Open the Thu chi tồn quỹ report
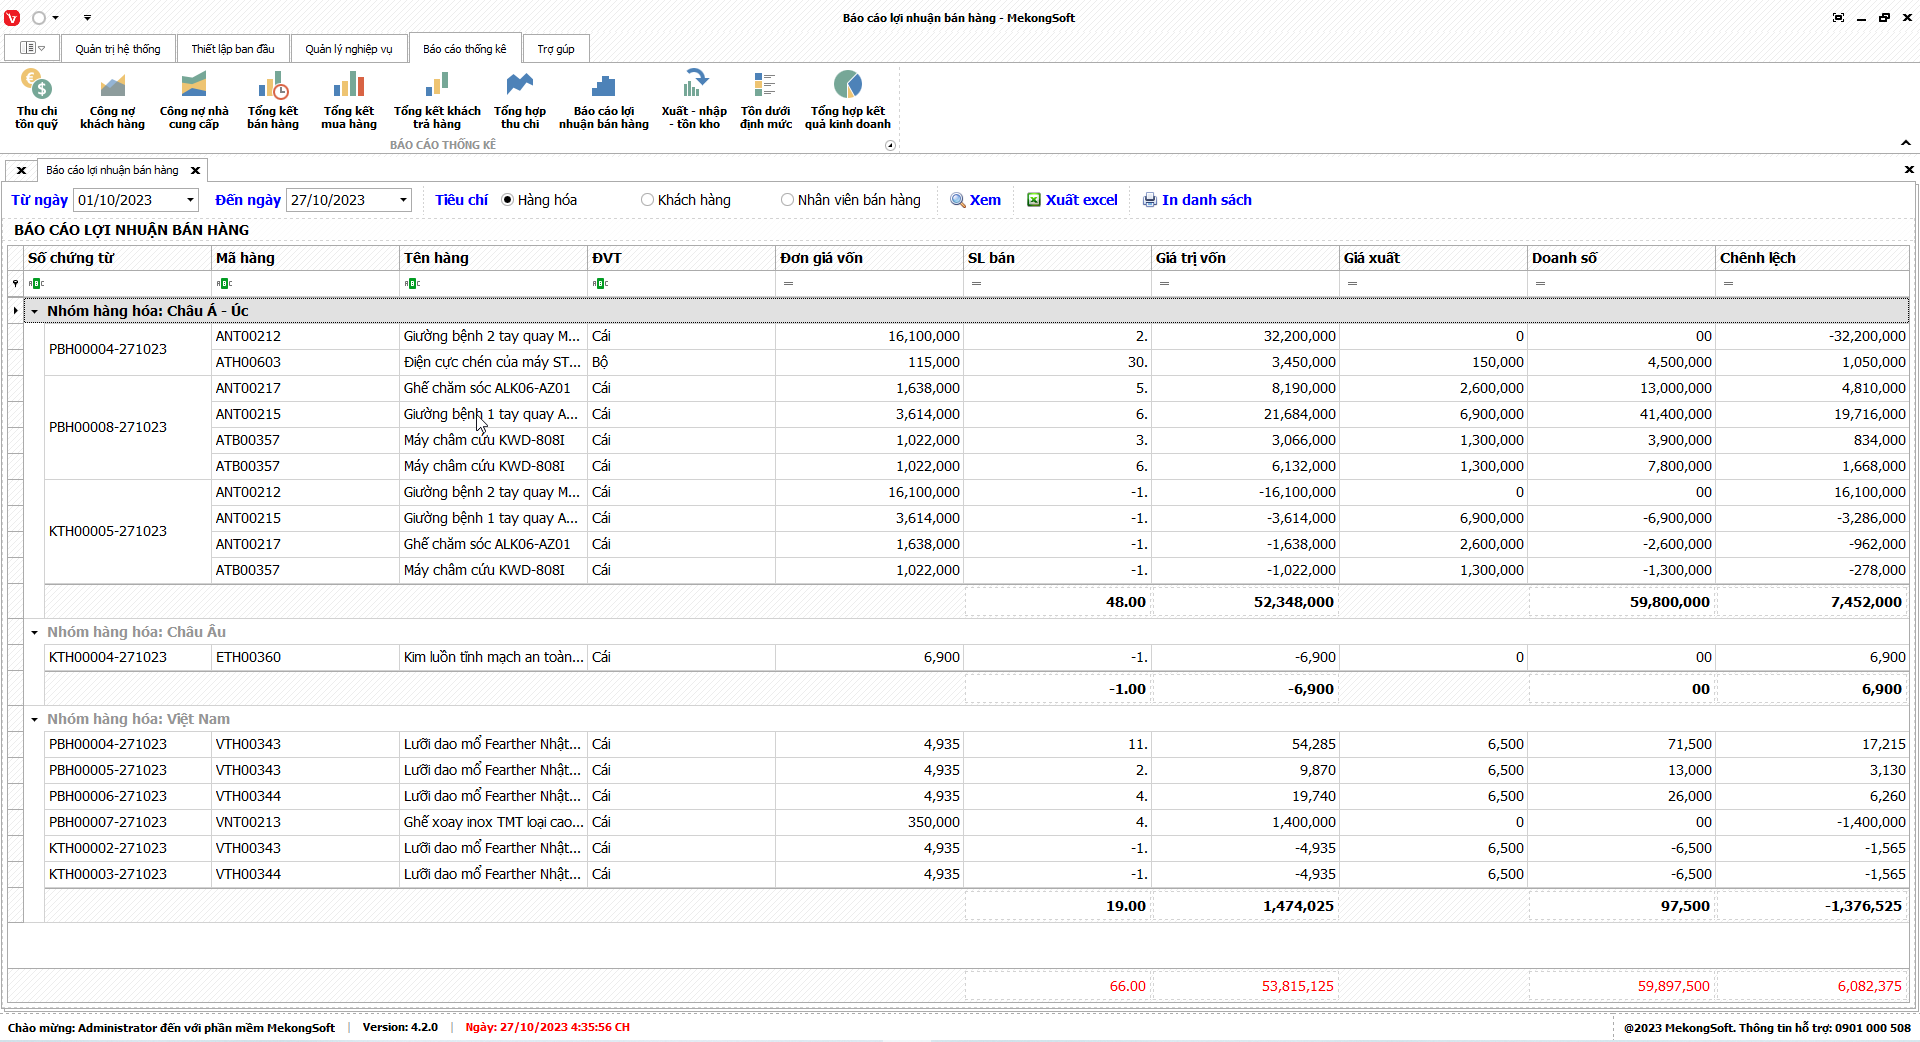 (36, 100)
